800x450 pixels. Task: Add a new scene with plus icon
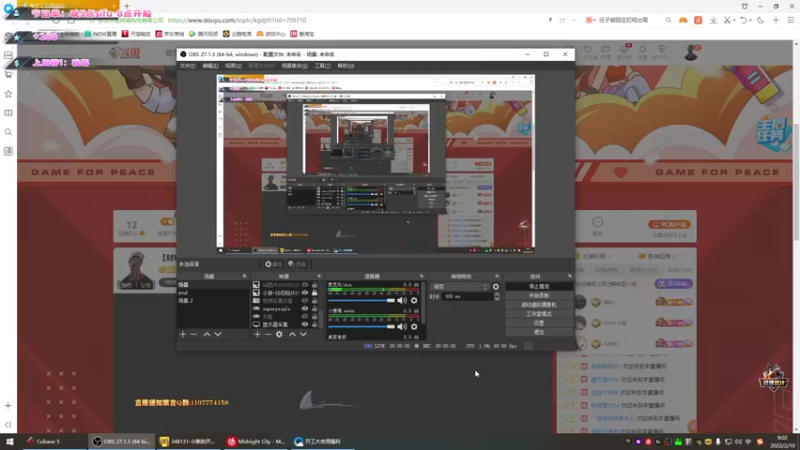183,334
